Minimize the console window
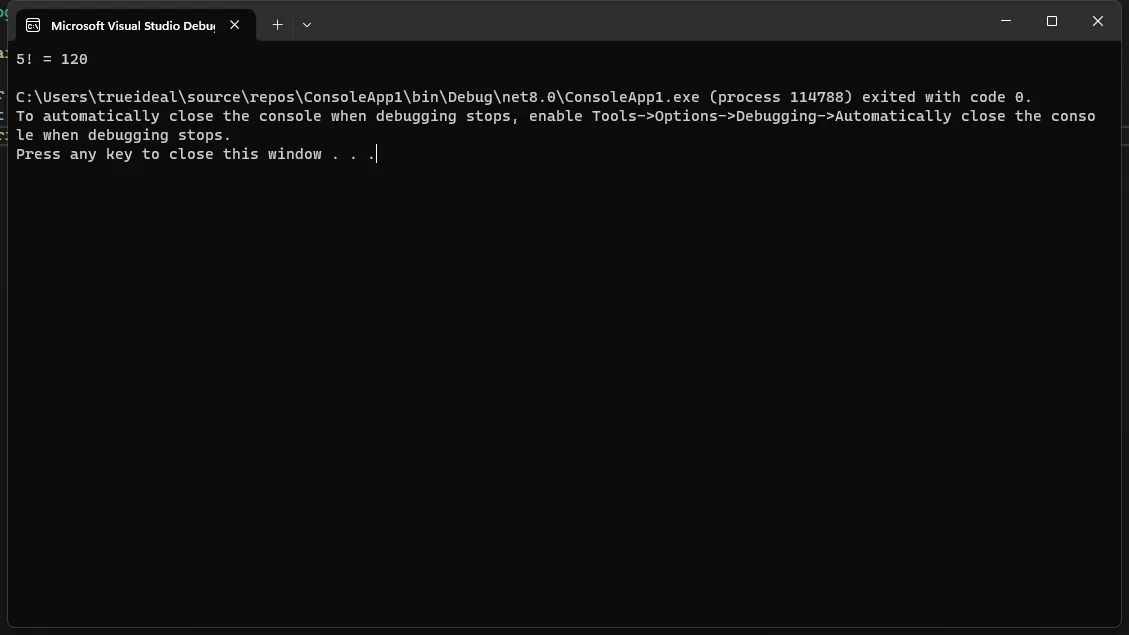This screenshot has height=635, width=1129. (x=1006, y=21)
